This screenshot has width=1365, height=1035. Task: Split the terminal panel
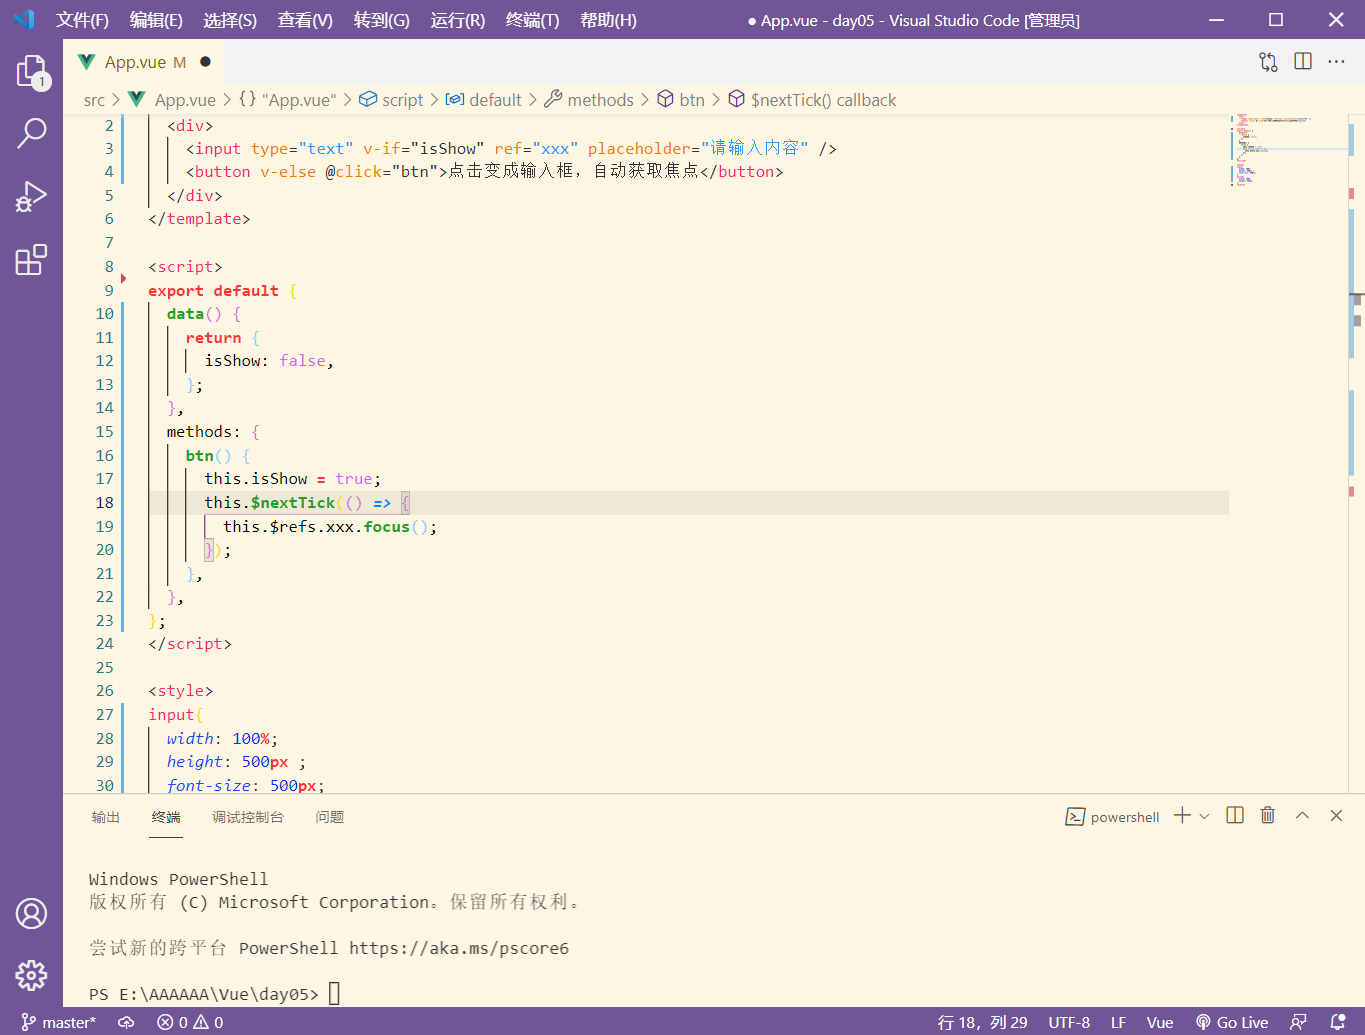coord(1235,816)
